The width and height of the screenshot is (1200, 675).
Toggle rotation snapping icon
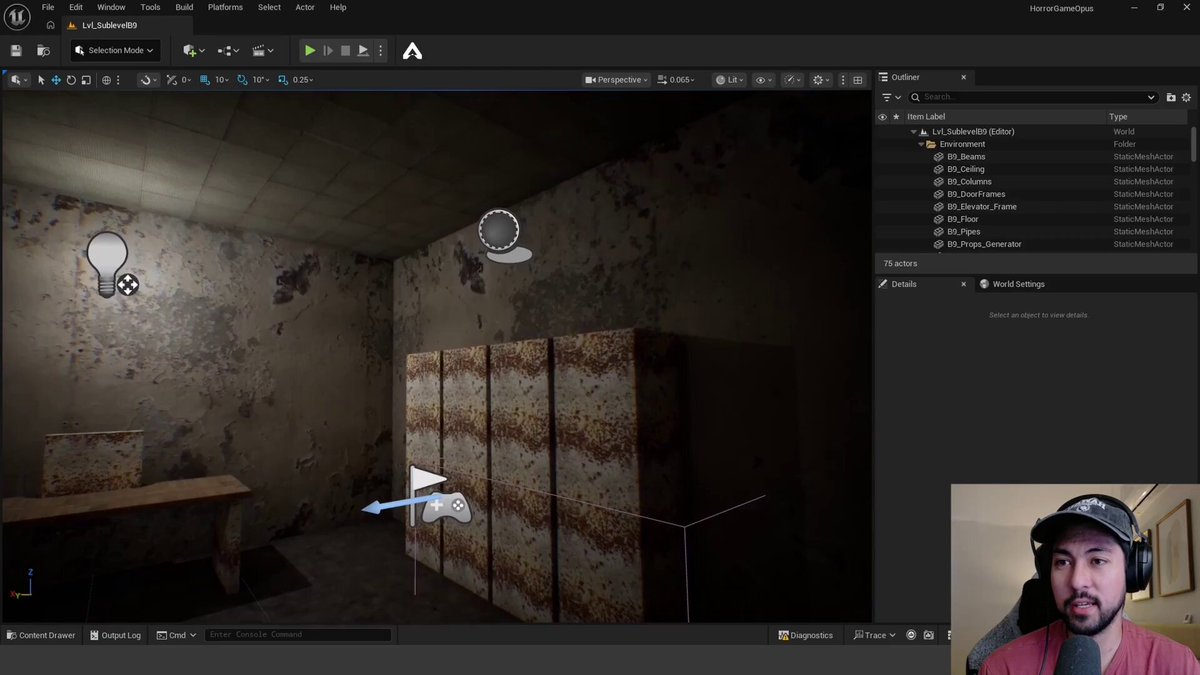point(243,80)
